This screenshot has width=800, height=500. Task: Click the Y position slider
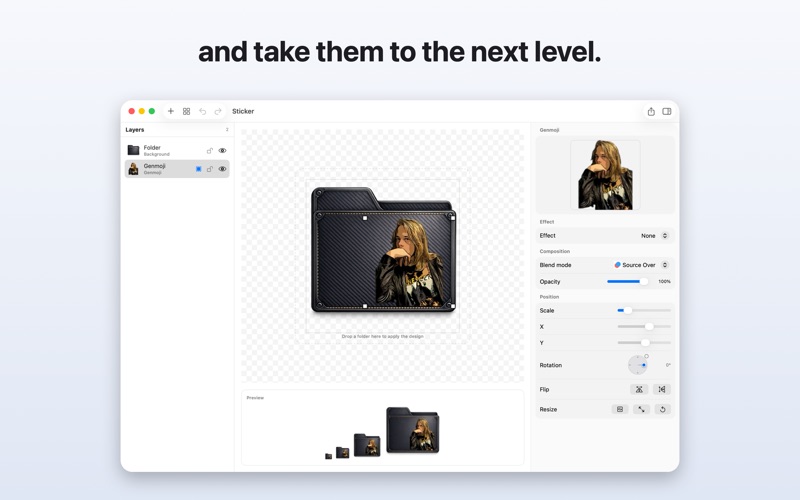[644, 343]
